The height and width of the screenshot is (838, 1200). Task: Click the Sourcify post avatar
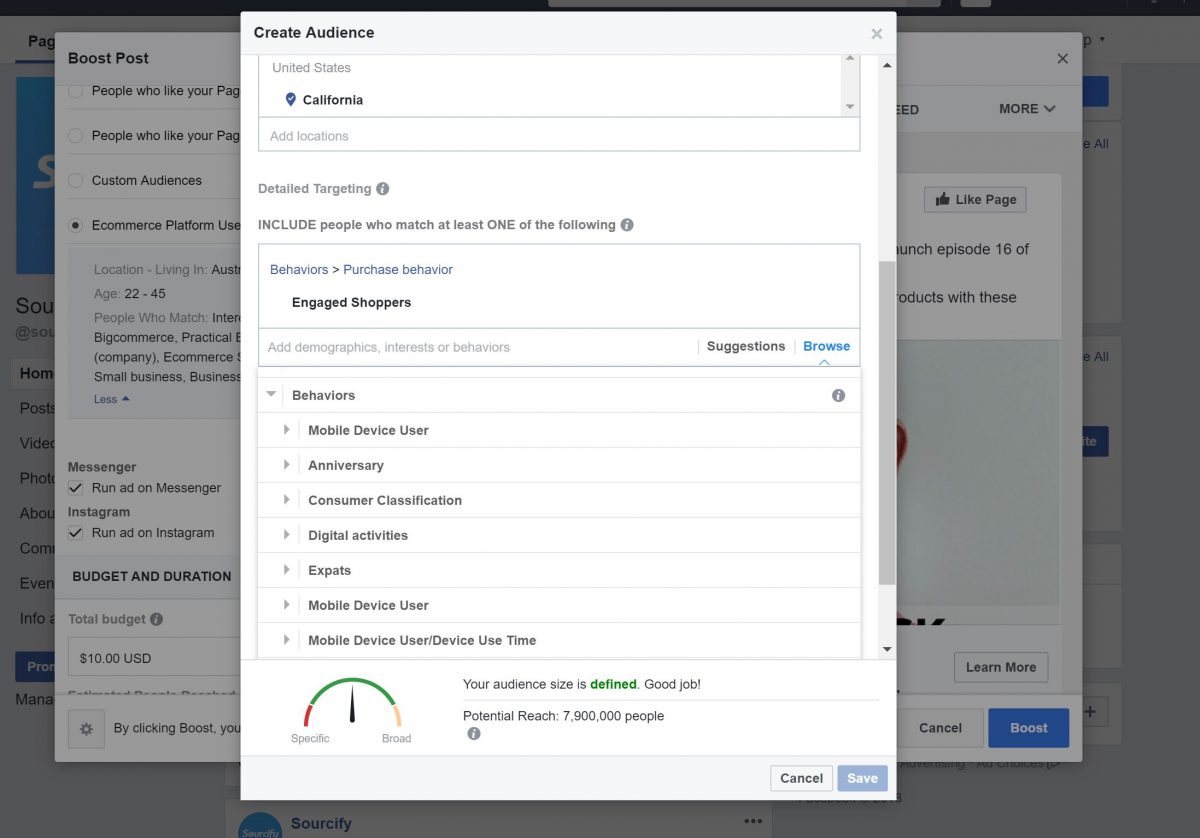click(x=260, y=827)
